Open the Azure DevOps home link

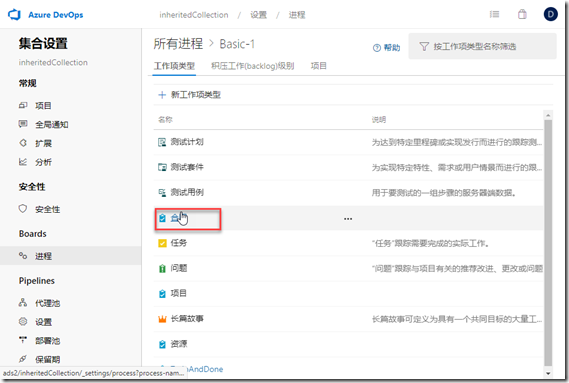coord(56,15)
